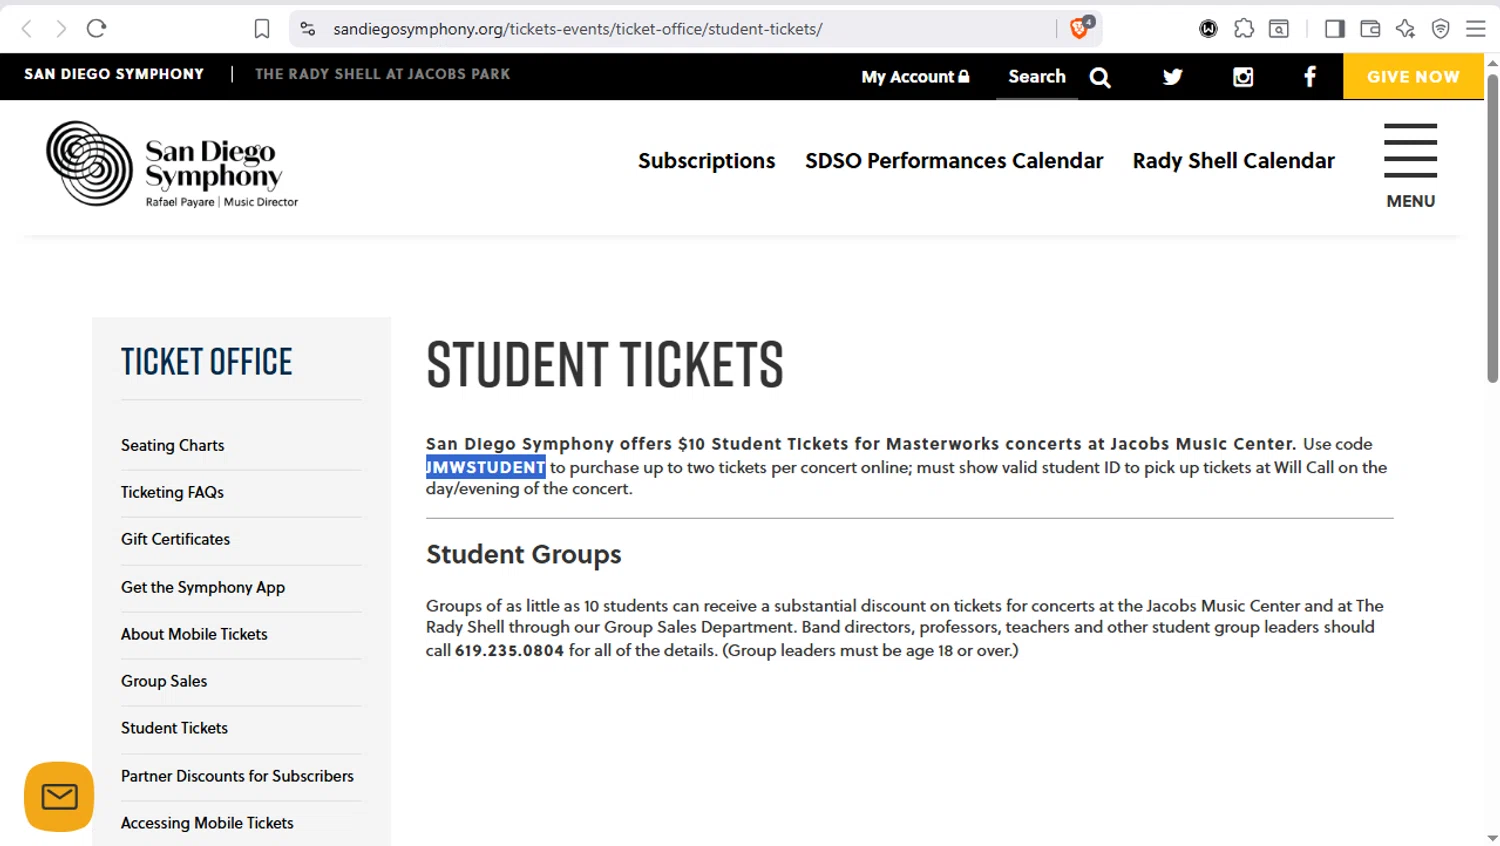Open the yellow email envelope widget

pyautogui.click(x=59, y=797)
